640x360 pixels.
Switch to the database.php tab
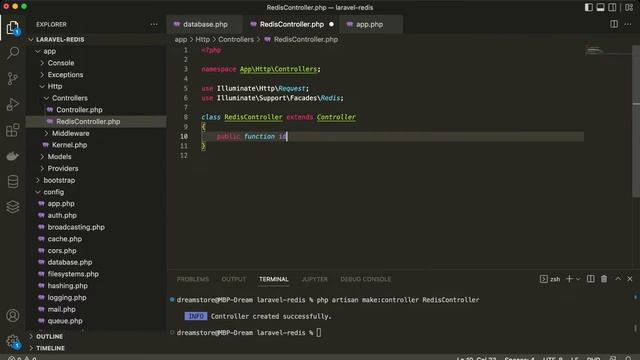205,24
